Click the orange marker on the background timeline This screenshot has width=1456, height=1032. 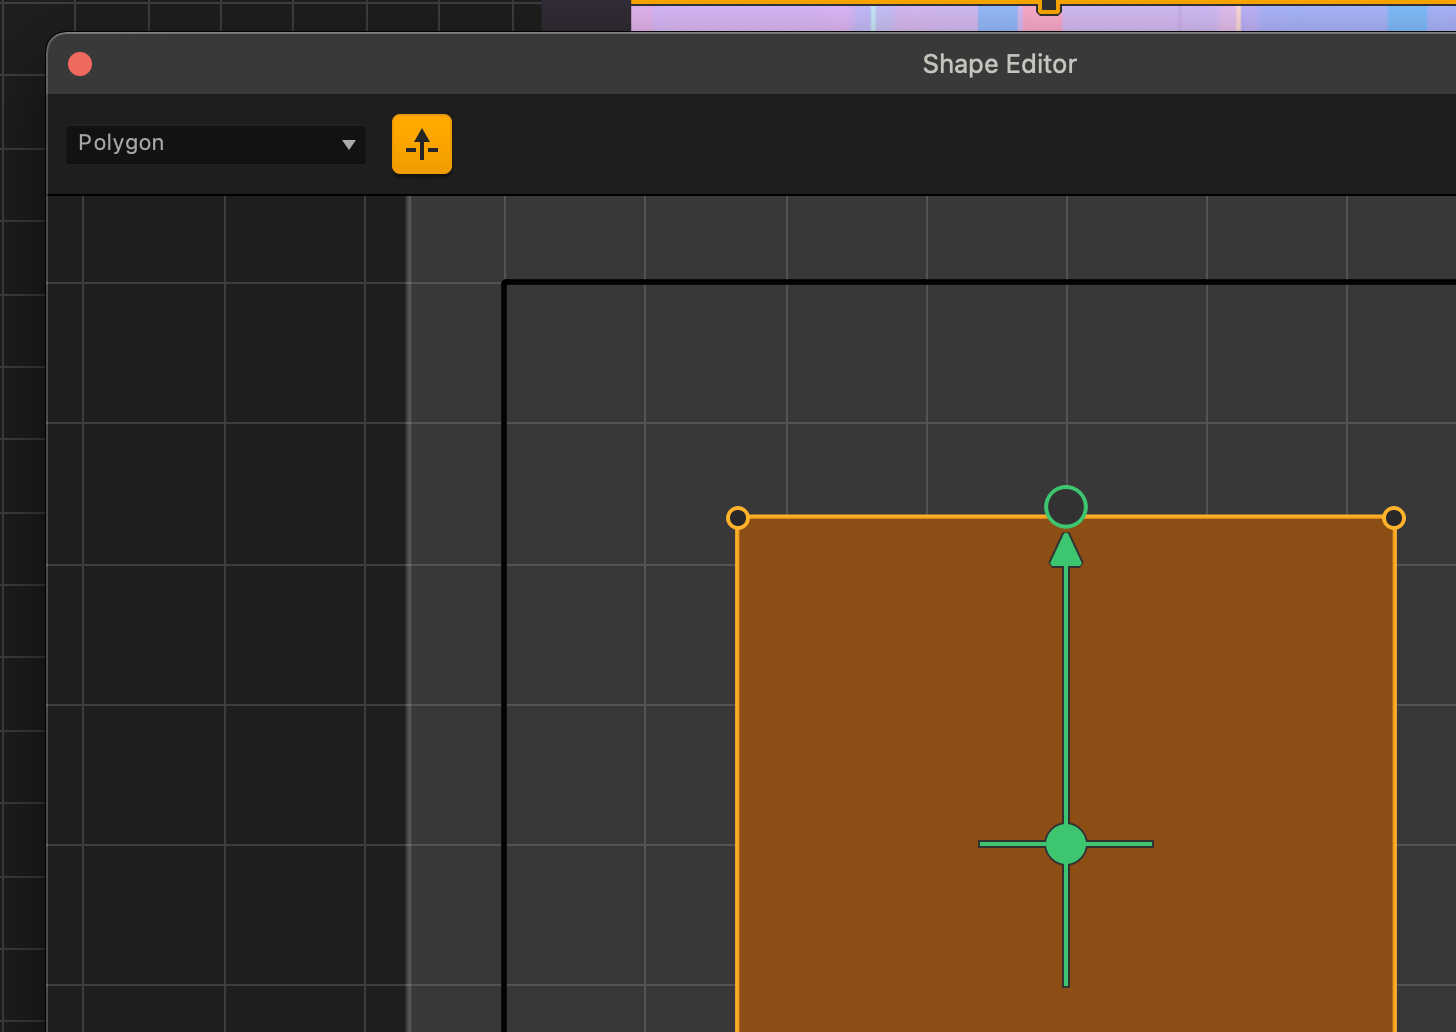[1048, 6]
